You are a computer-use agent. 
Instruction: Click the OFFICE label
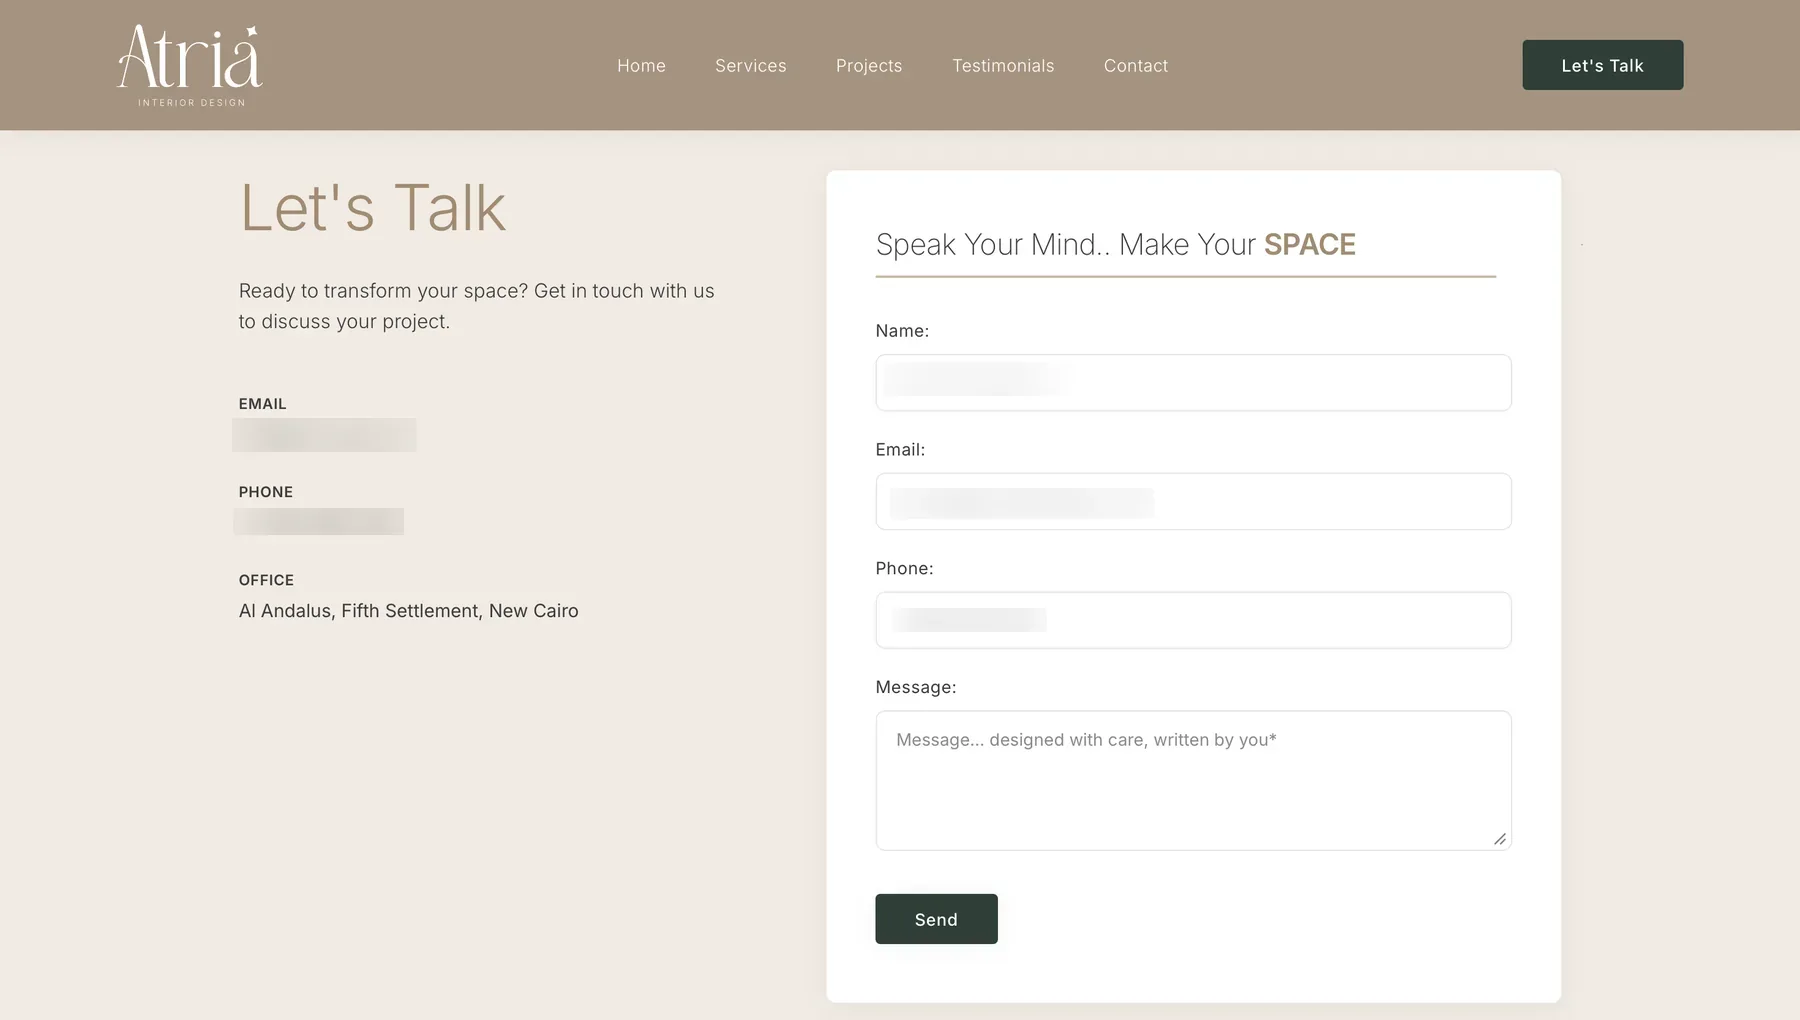pyautogui.click(x=266, y=580)
